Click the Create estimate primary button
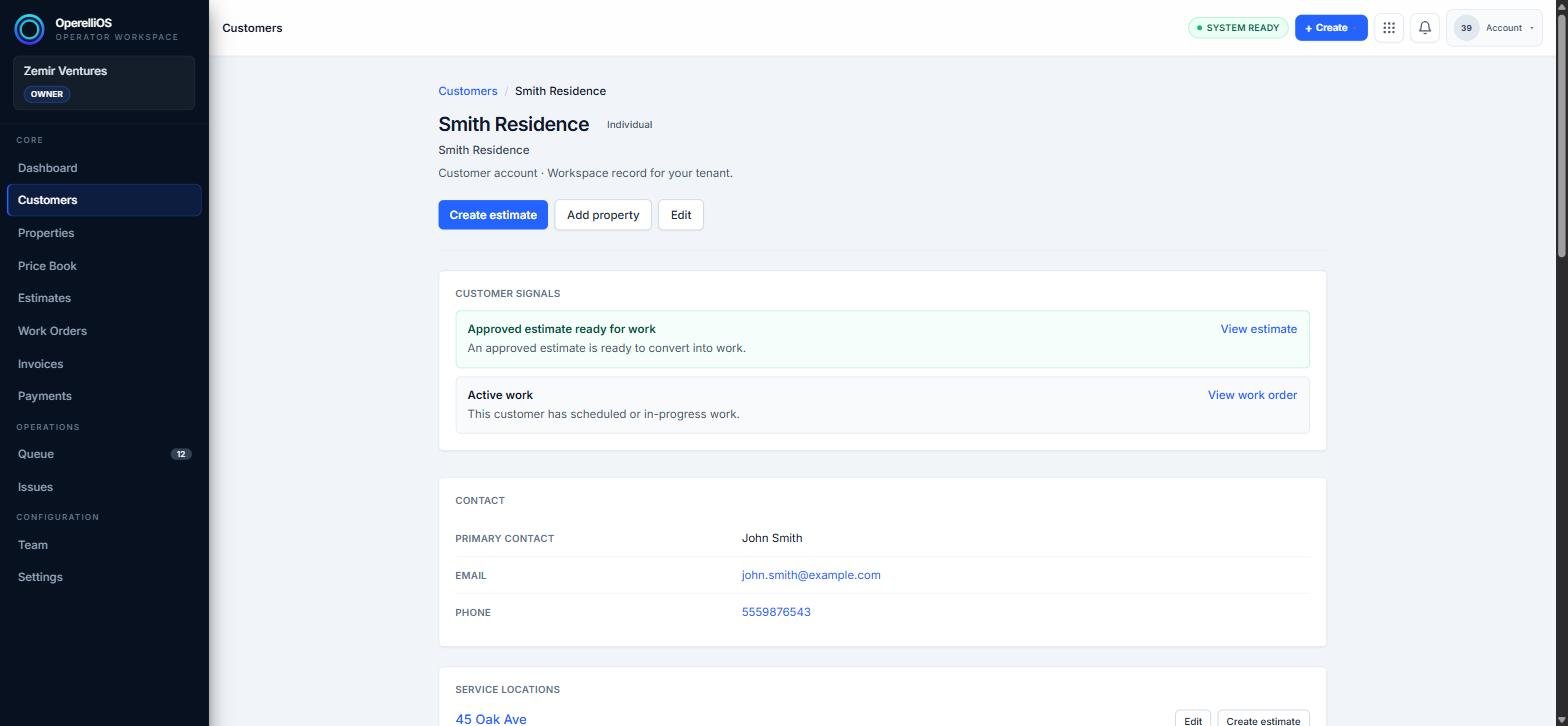Viewport: 1568px width, 726px height. [493, 215]
